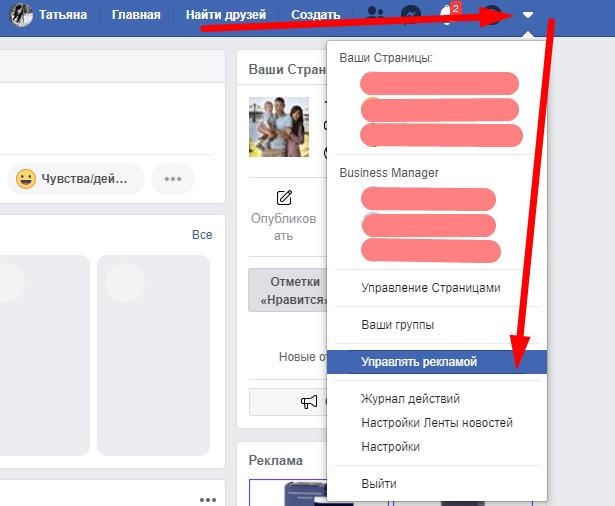Click the Чувства/действия emoji button
Screen dimensions: 615x506
76,179
